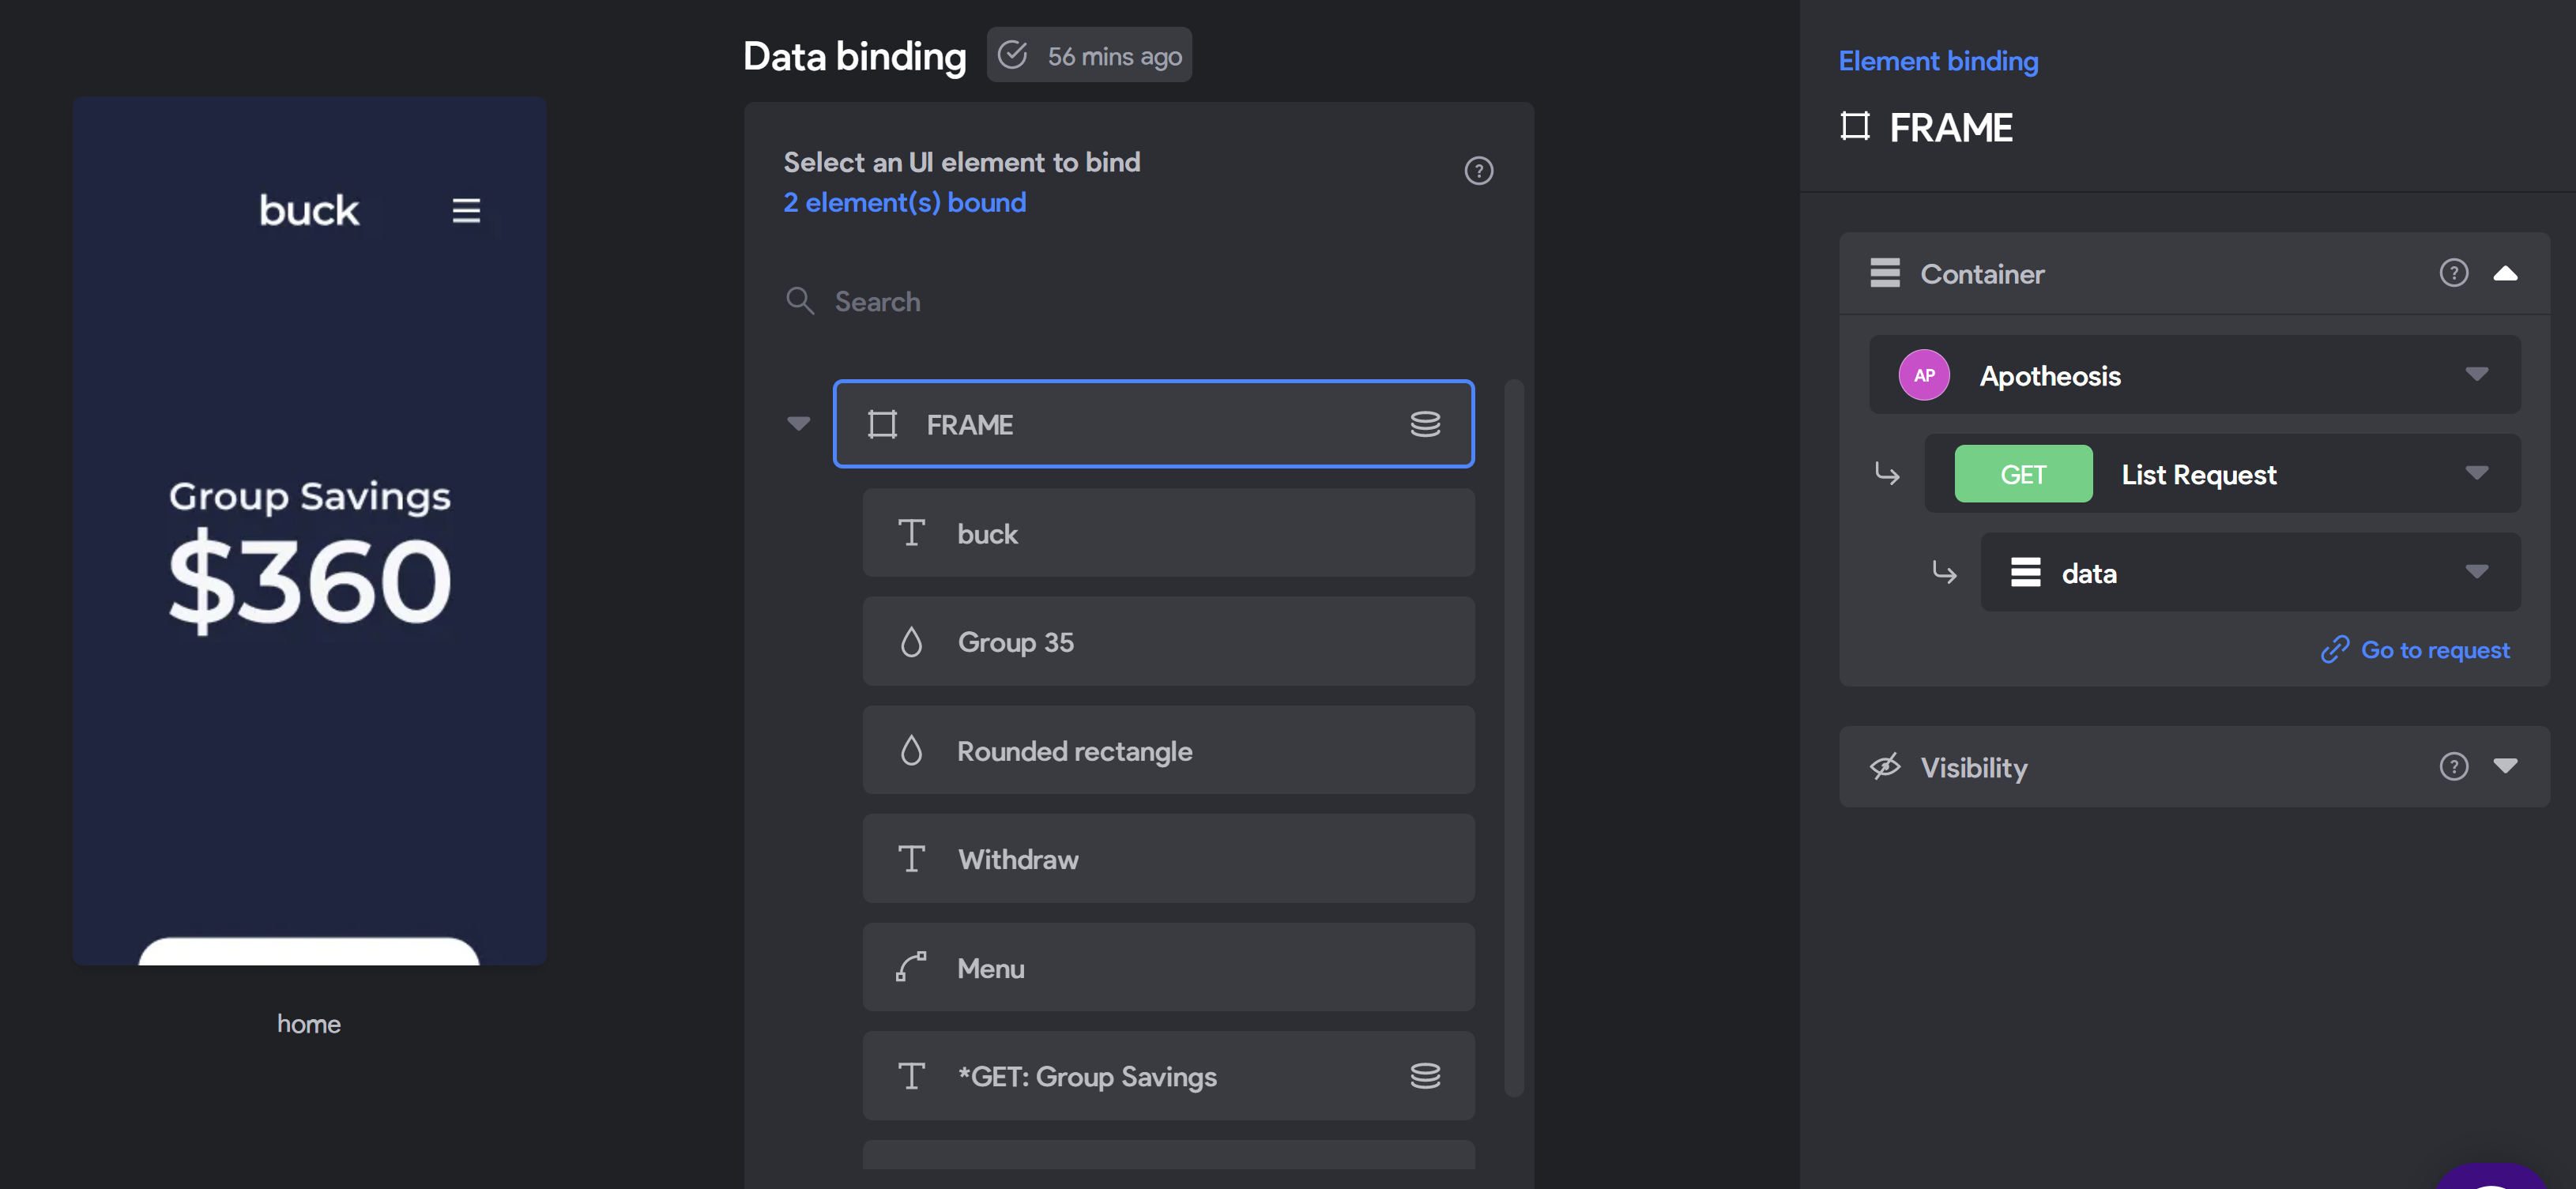This screenshot has width=2576, height=1189.
Task: Click the saved checkmark icon beside 56 mins ago
Action: (1013, 55)
